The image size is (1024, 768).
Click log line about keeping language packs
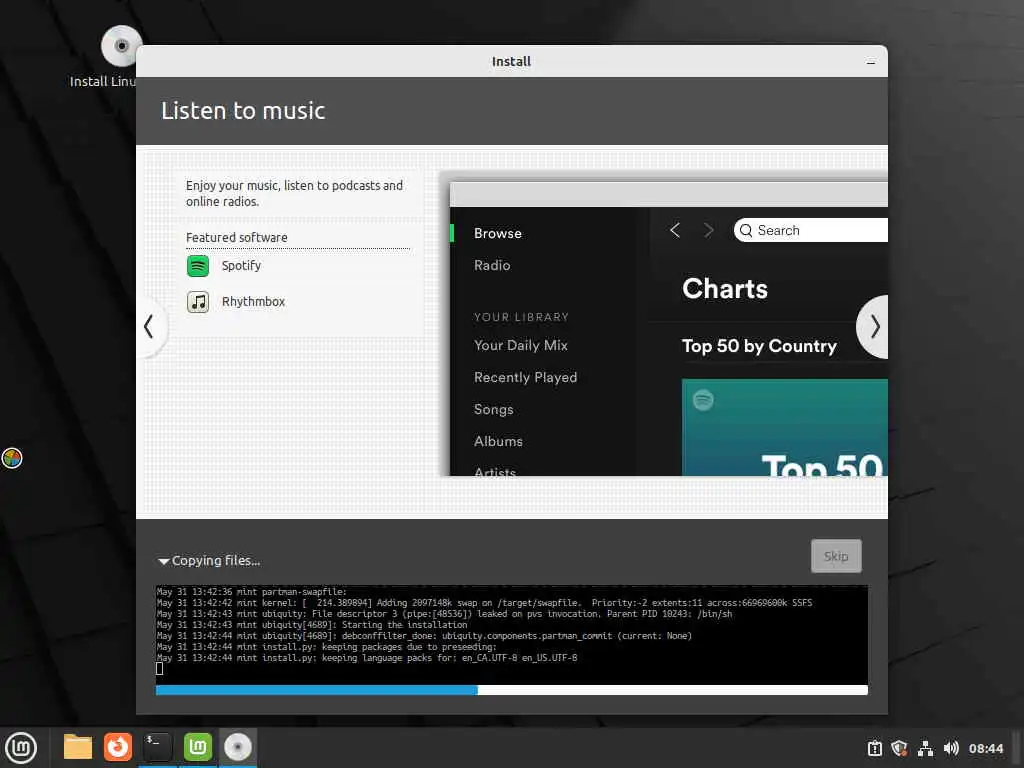tap(367, 658)
